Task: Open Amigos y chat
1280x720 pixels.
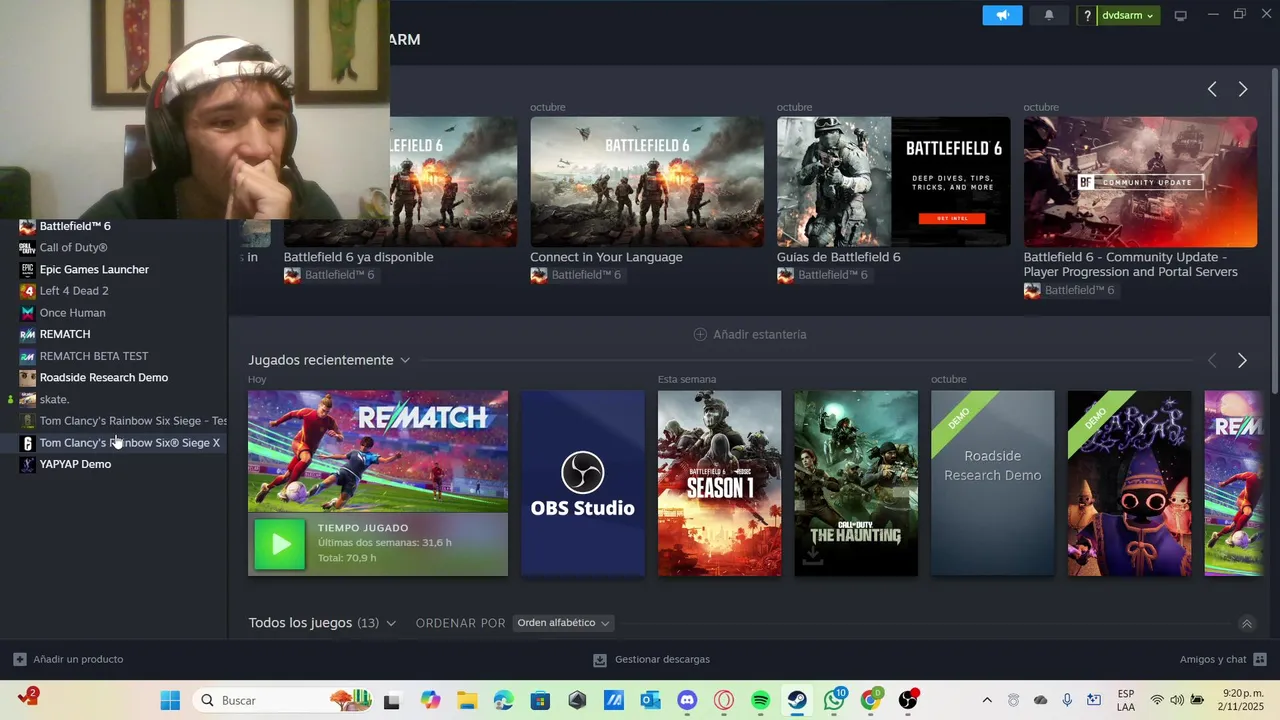Action: coord(1223,659)
